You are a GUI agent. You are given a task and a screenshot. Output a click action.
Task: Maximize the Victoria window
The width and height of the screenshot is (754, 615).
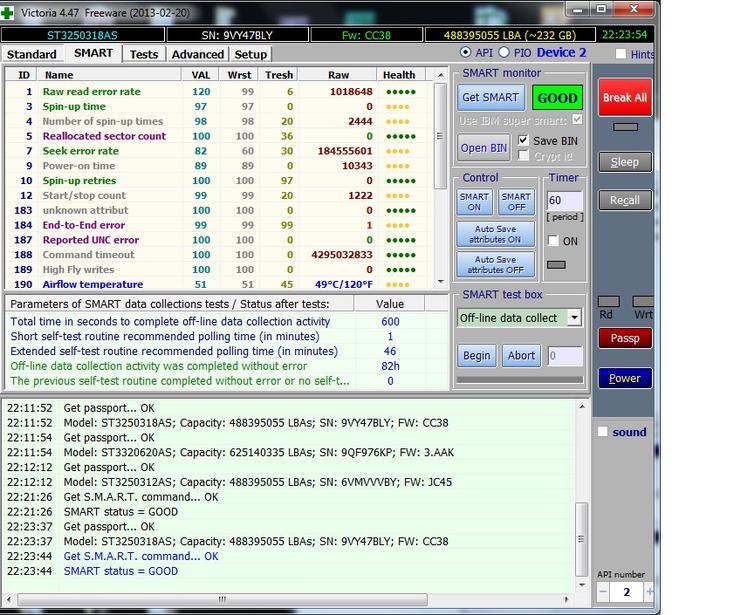[601, 9]
